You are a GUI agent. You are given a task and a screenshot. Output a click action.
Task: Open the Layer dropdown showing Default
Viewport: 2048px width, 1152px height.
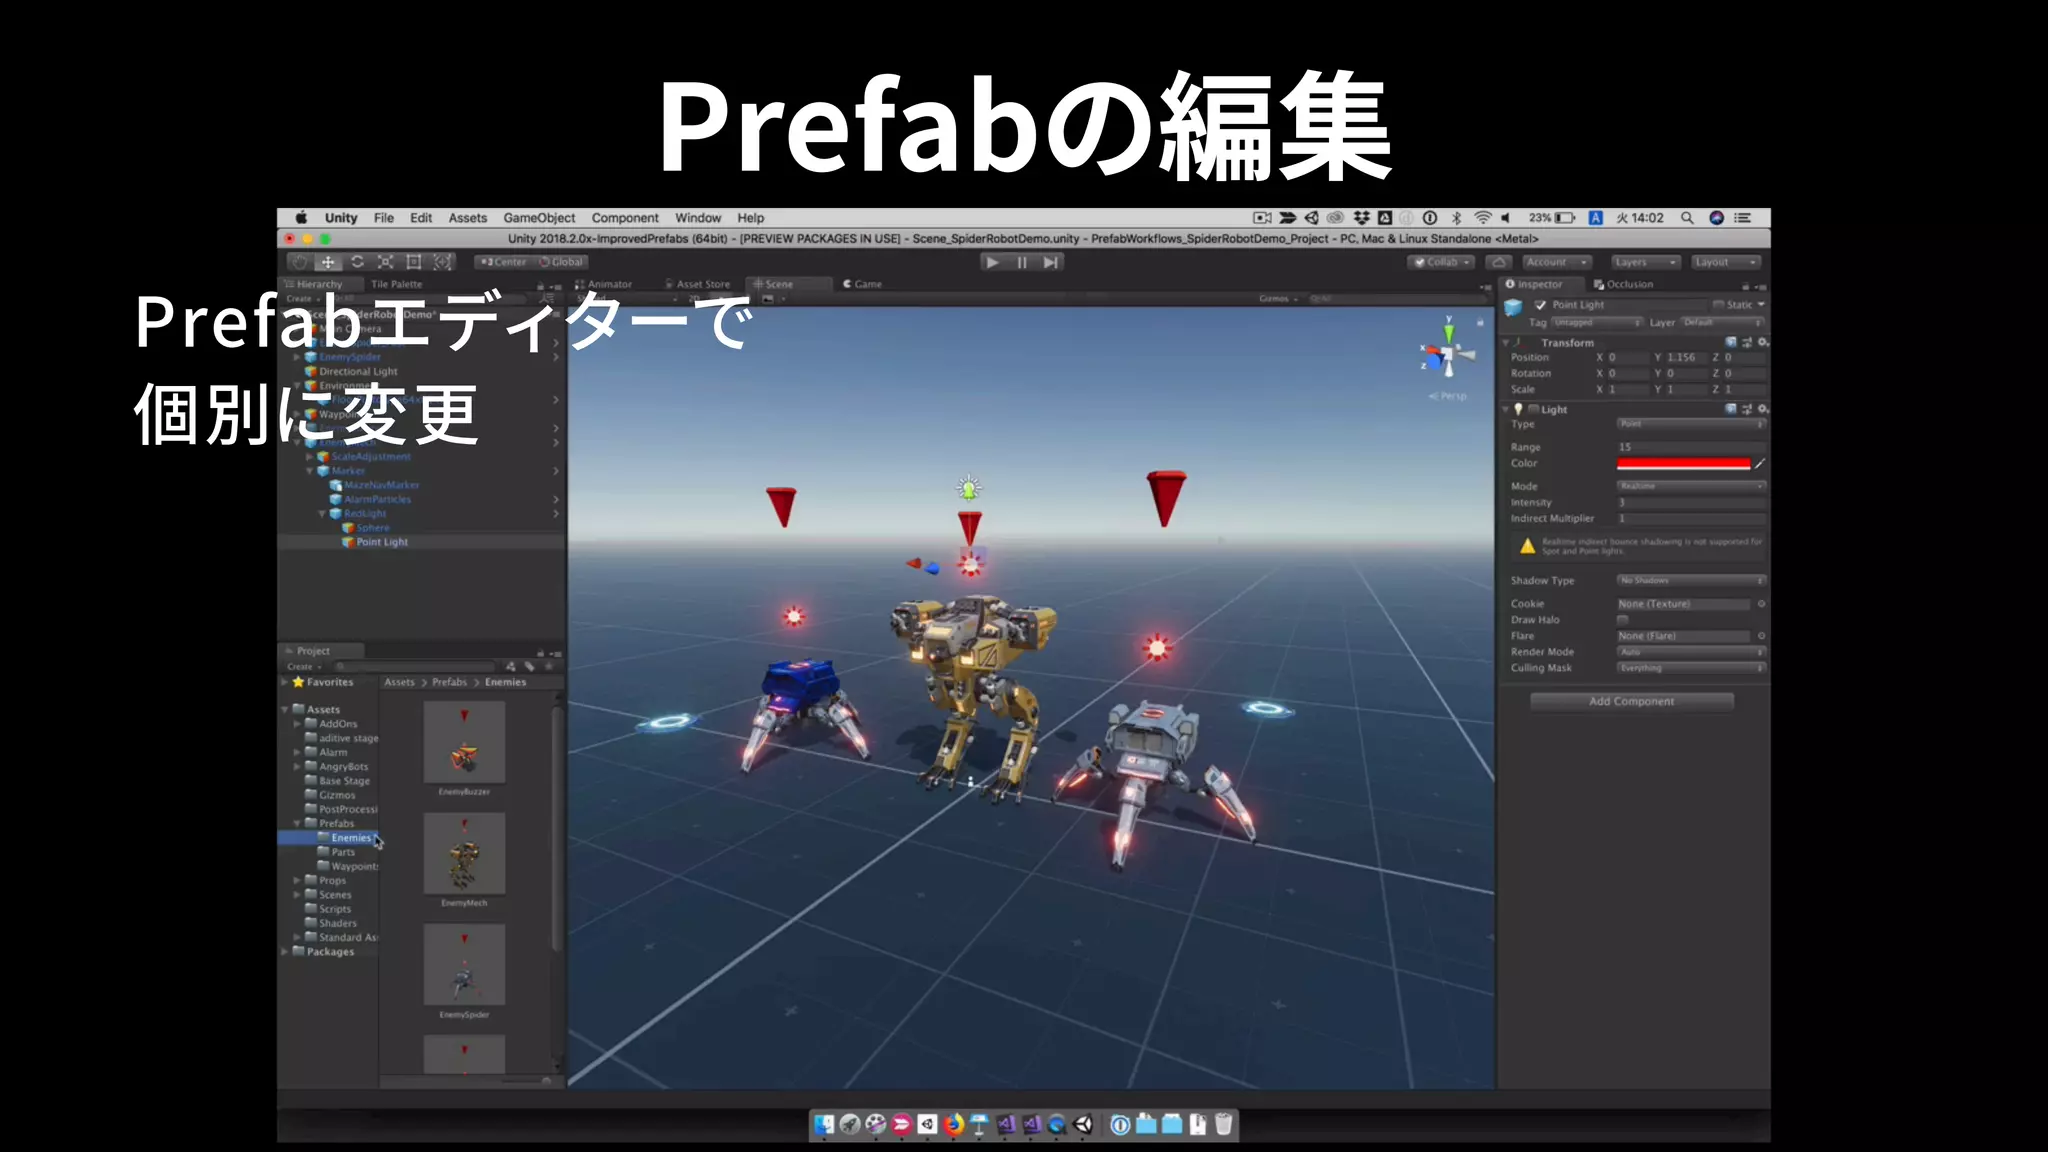click(x=1722, y=323)
